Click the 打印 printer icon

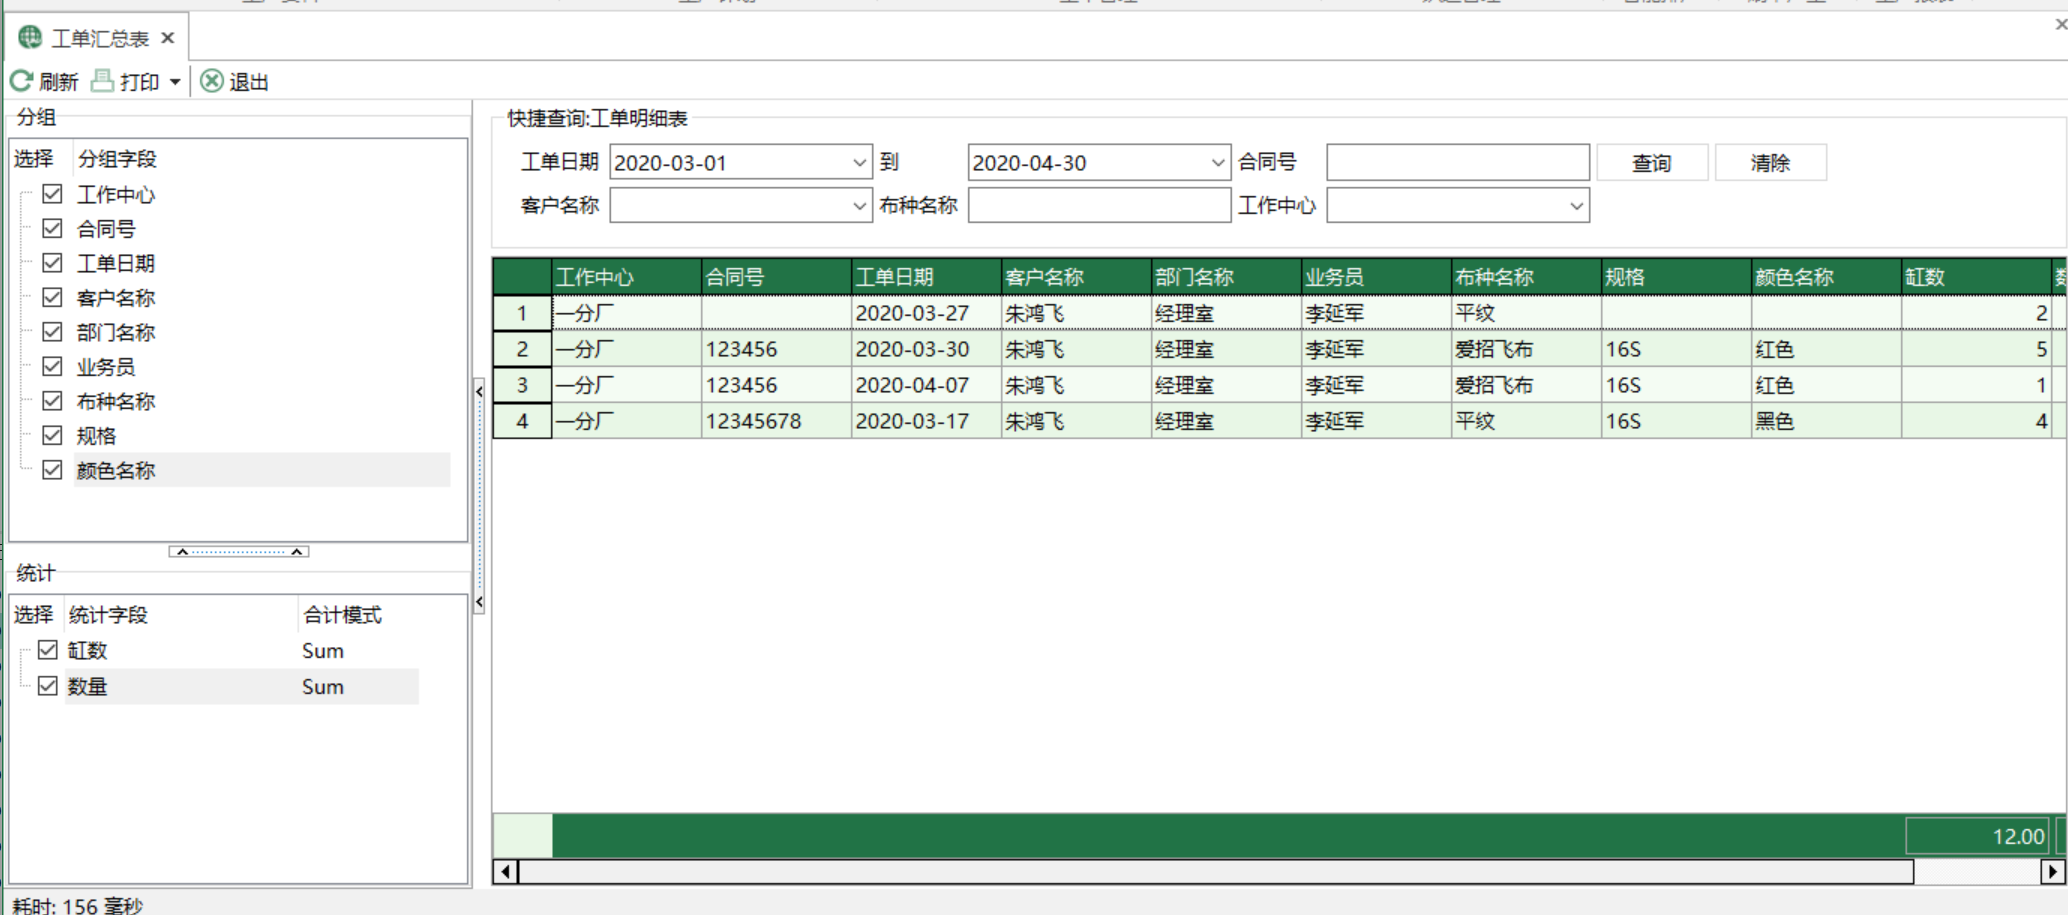tap(102, 81)
